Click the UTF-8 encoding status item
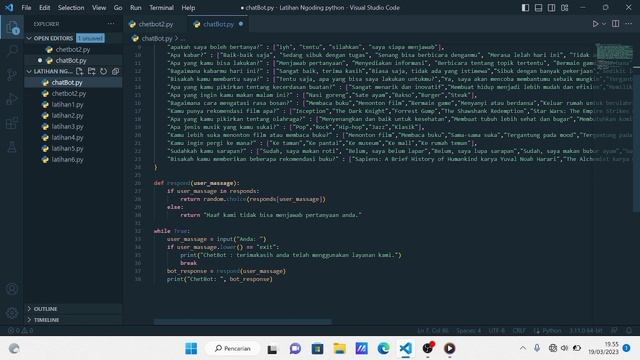This screenshot has height=360, width=640. (497, 331)
